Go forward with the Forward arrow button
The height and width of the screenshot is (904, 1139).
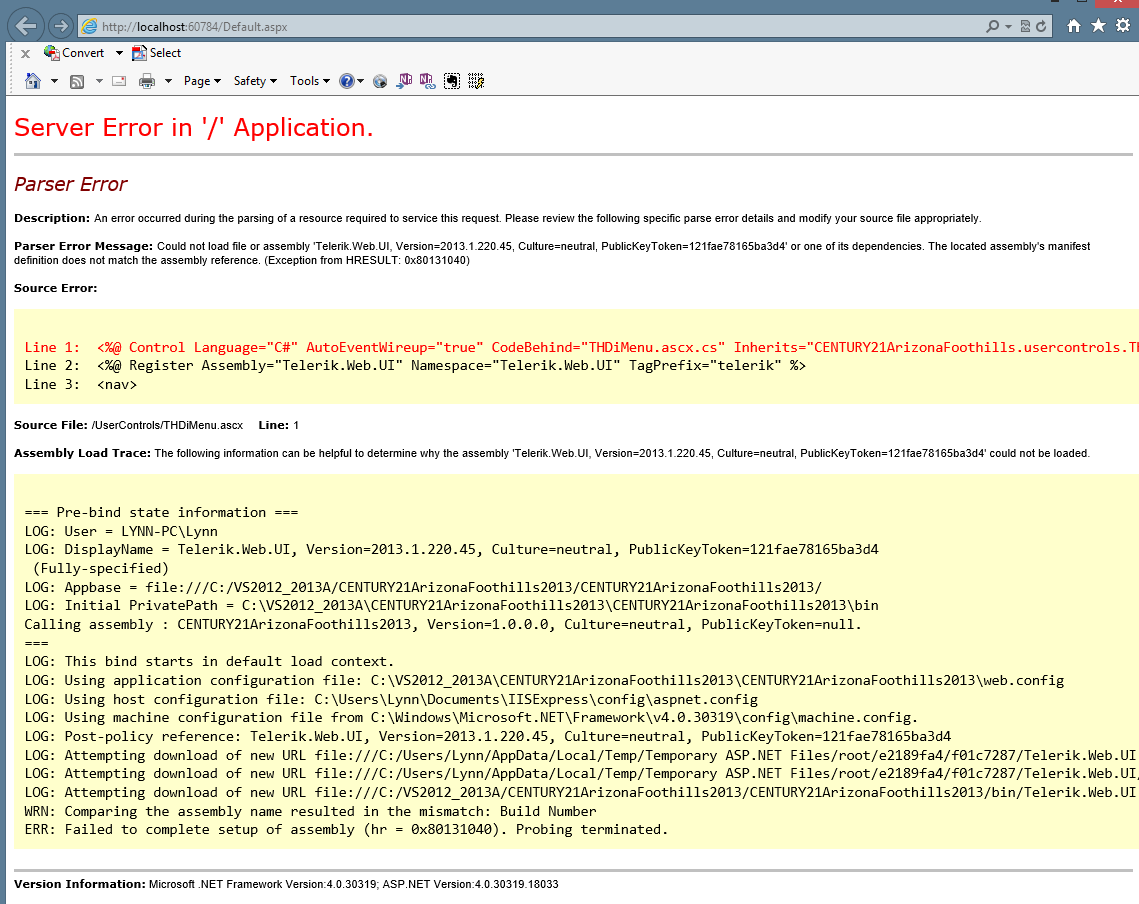(x=61, y=26)
